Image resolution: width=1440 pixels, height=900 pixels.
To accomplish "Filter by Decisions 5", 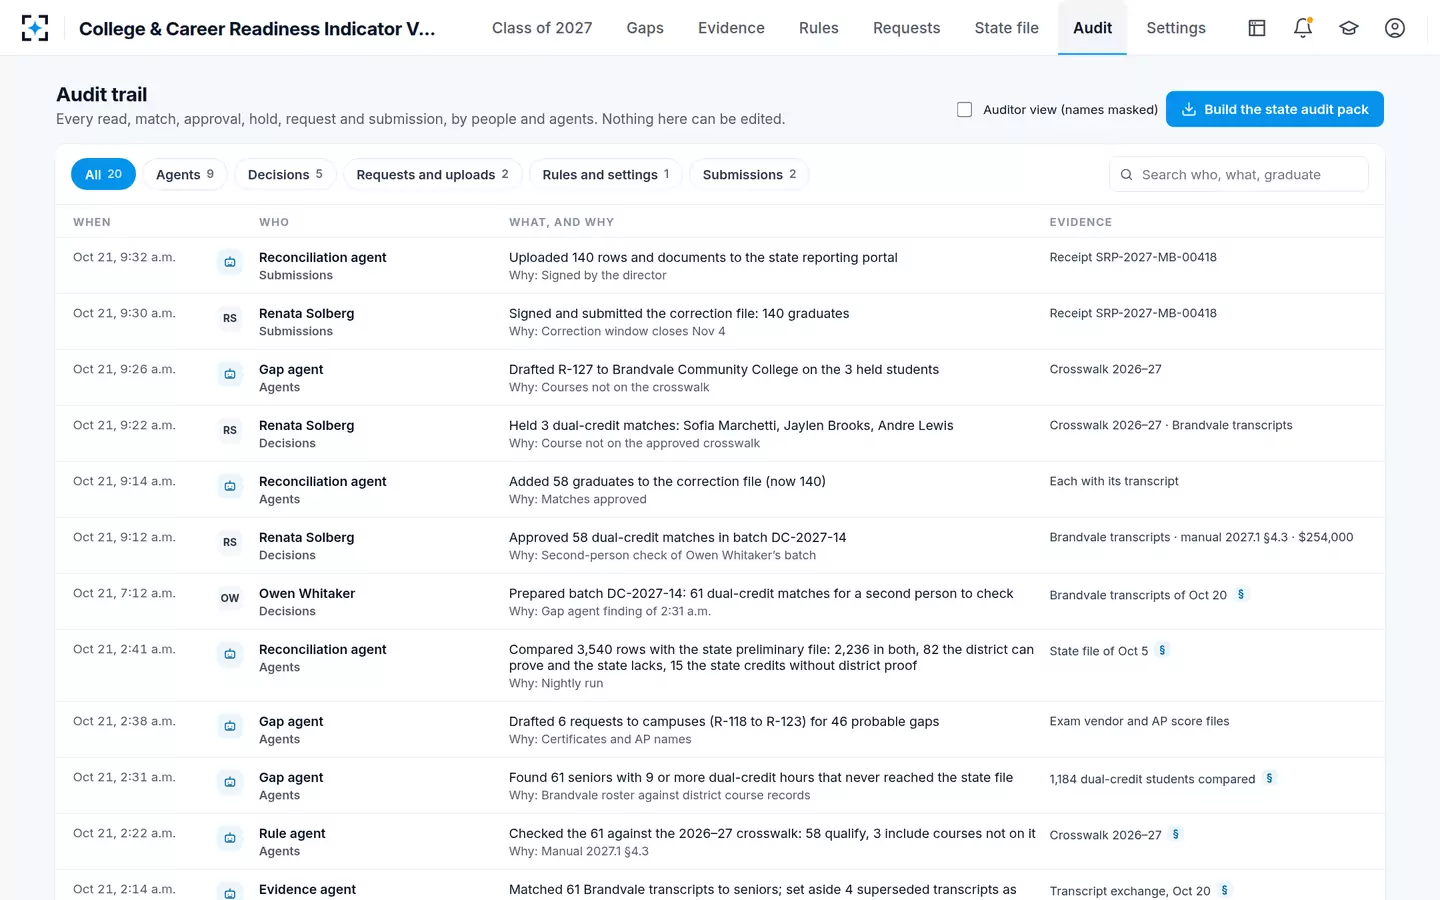I will click(285, 174).
